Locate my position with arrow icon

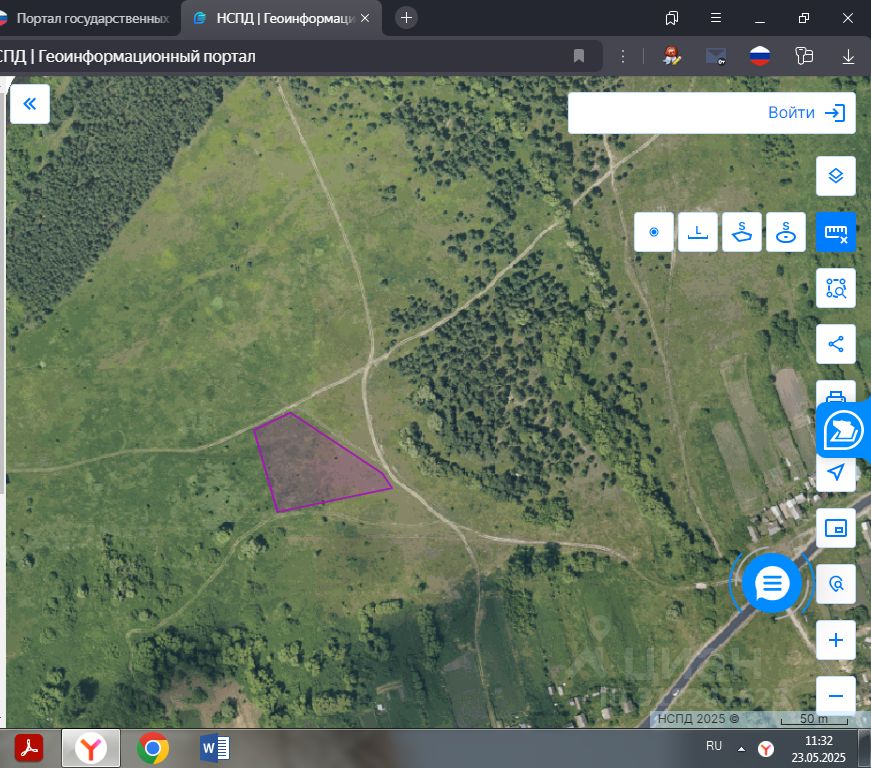point(835,474)
